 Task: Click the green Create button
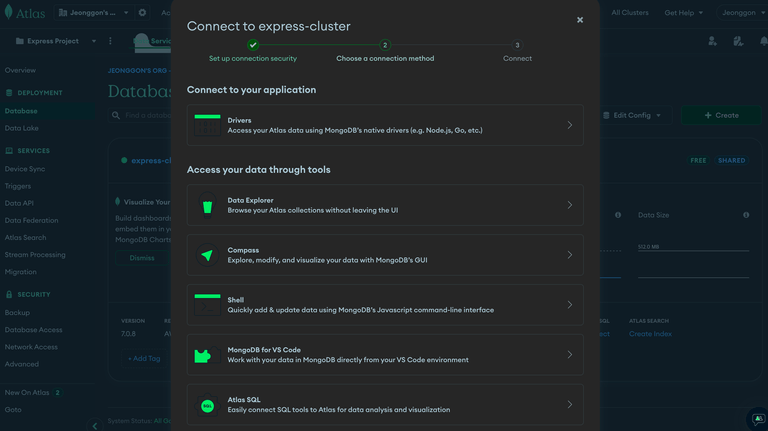tap(721, 116)
